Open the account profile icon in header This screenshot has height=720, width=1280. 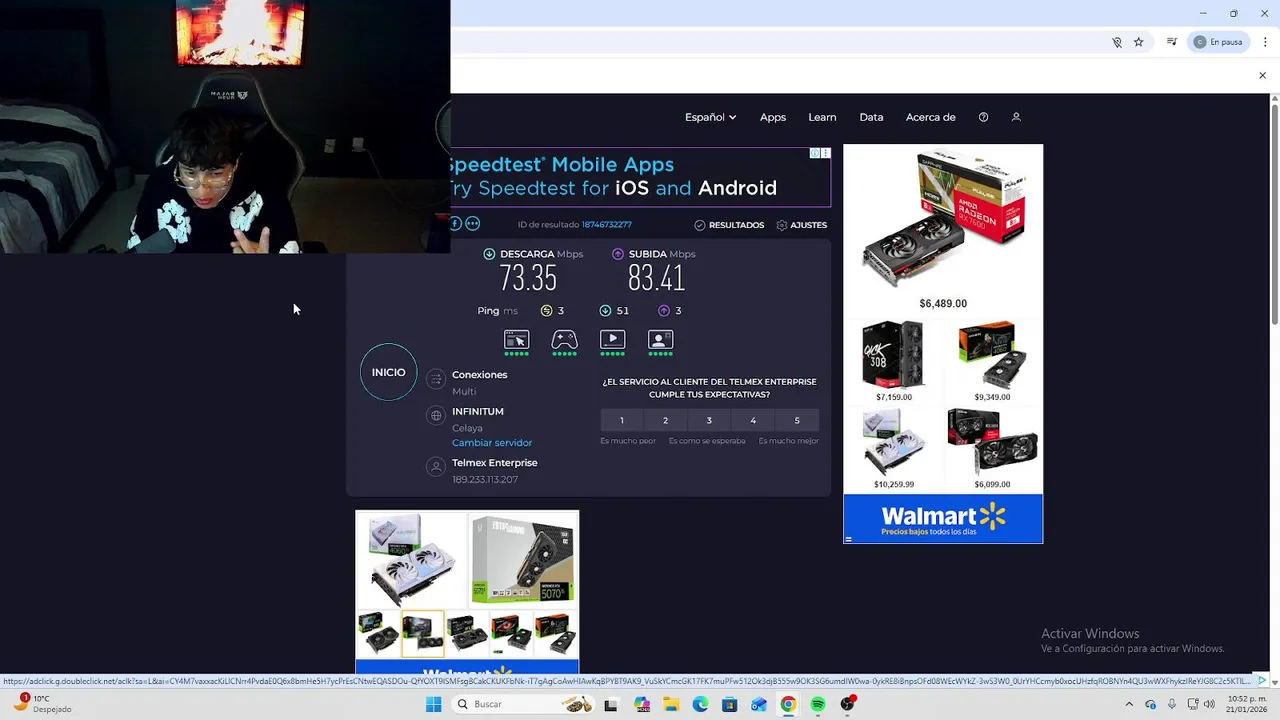[1016, 117]
